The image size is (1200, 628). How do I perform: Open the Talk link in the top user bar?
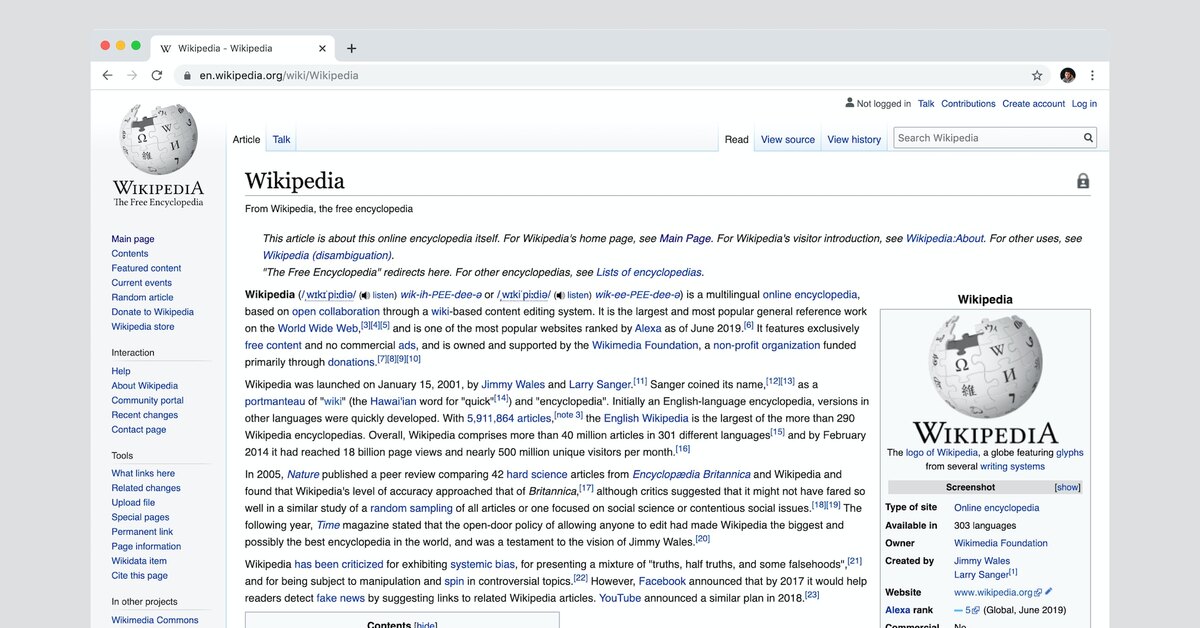coord(926,104)
